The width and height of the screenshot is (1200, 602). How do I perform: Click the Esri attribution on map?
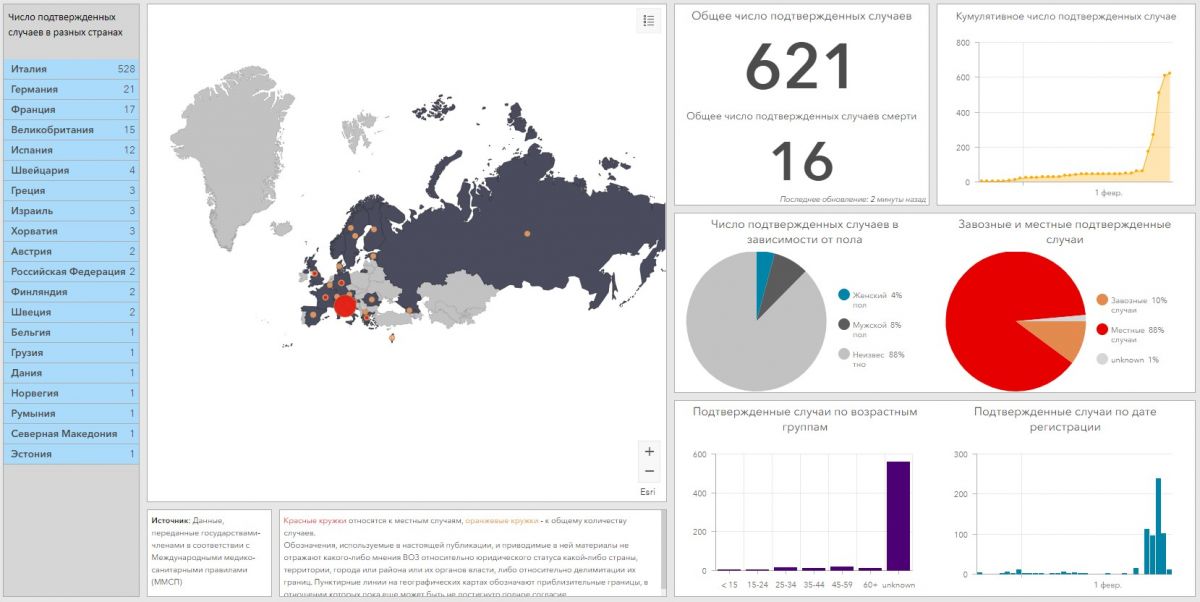(x=648, y=492)
